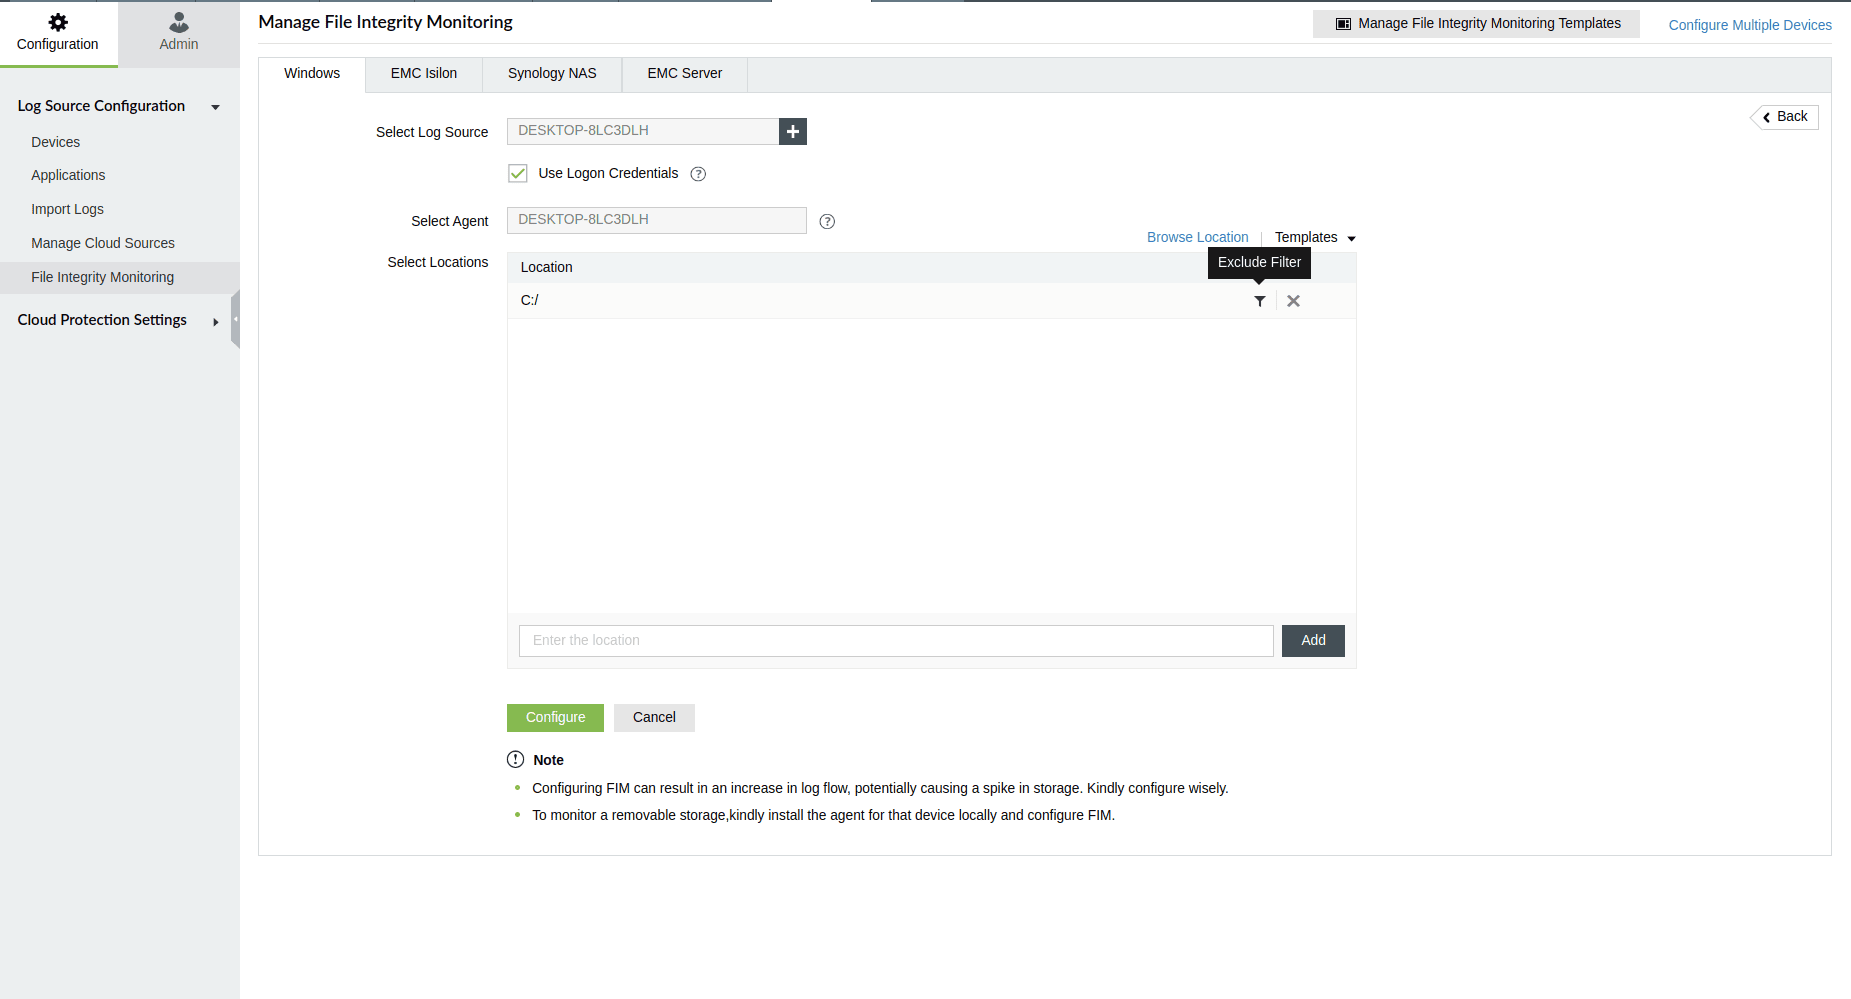The width and height of the screenshot is (1851, 999).
Task: Click the Back button
Action: pos(1785,117)
